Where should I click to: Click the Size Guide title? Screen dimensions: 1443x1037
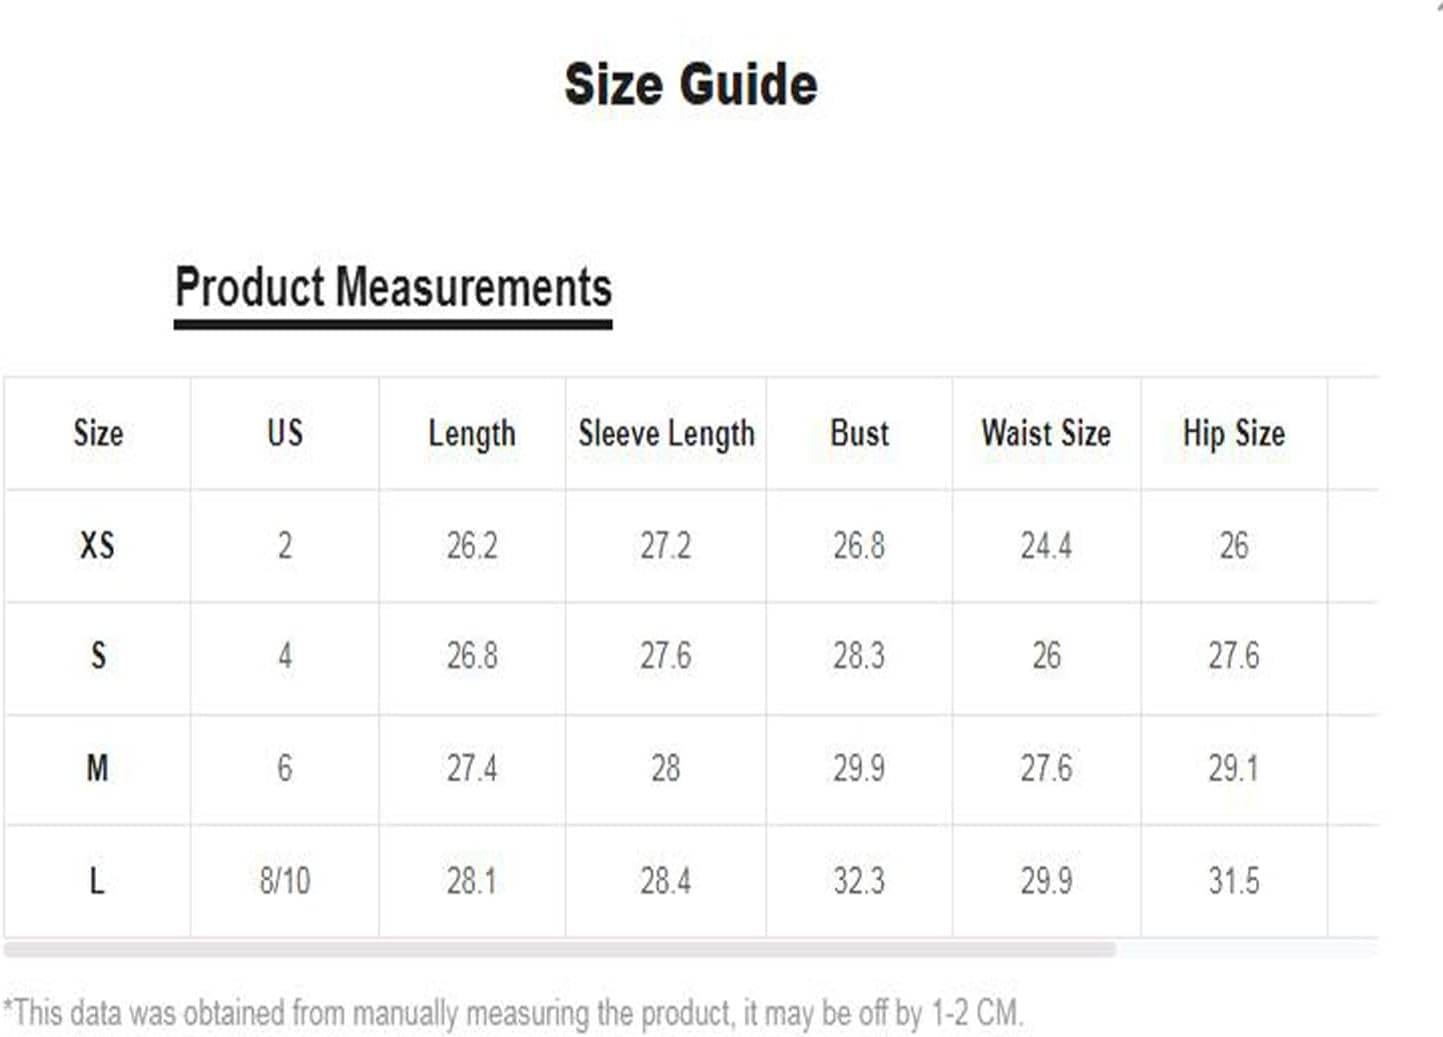pyautogui.click(x=691, y=84)
